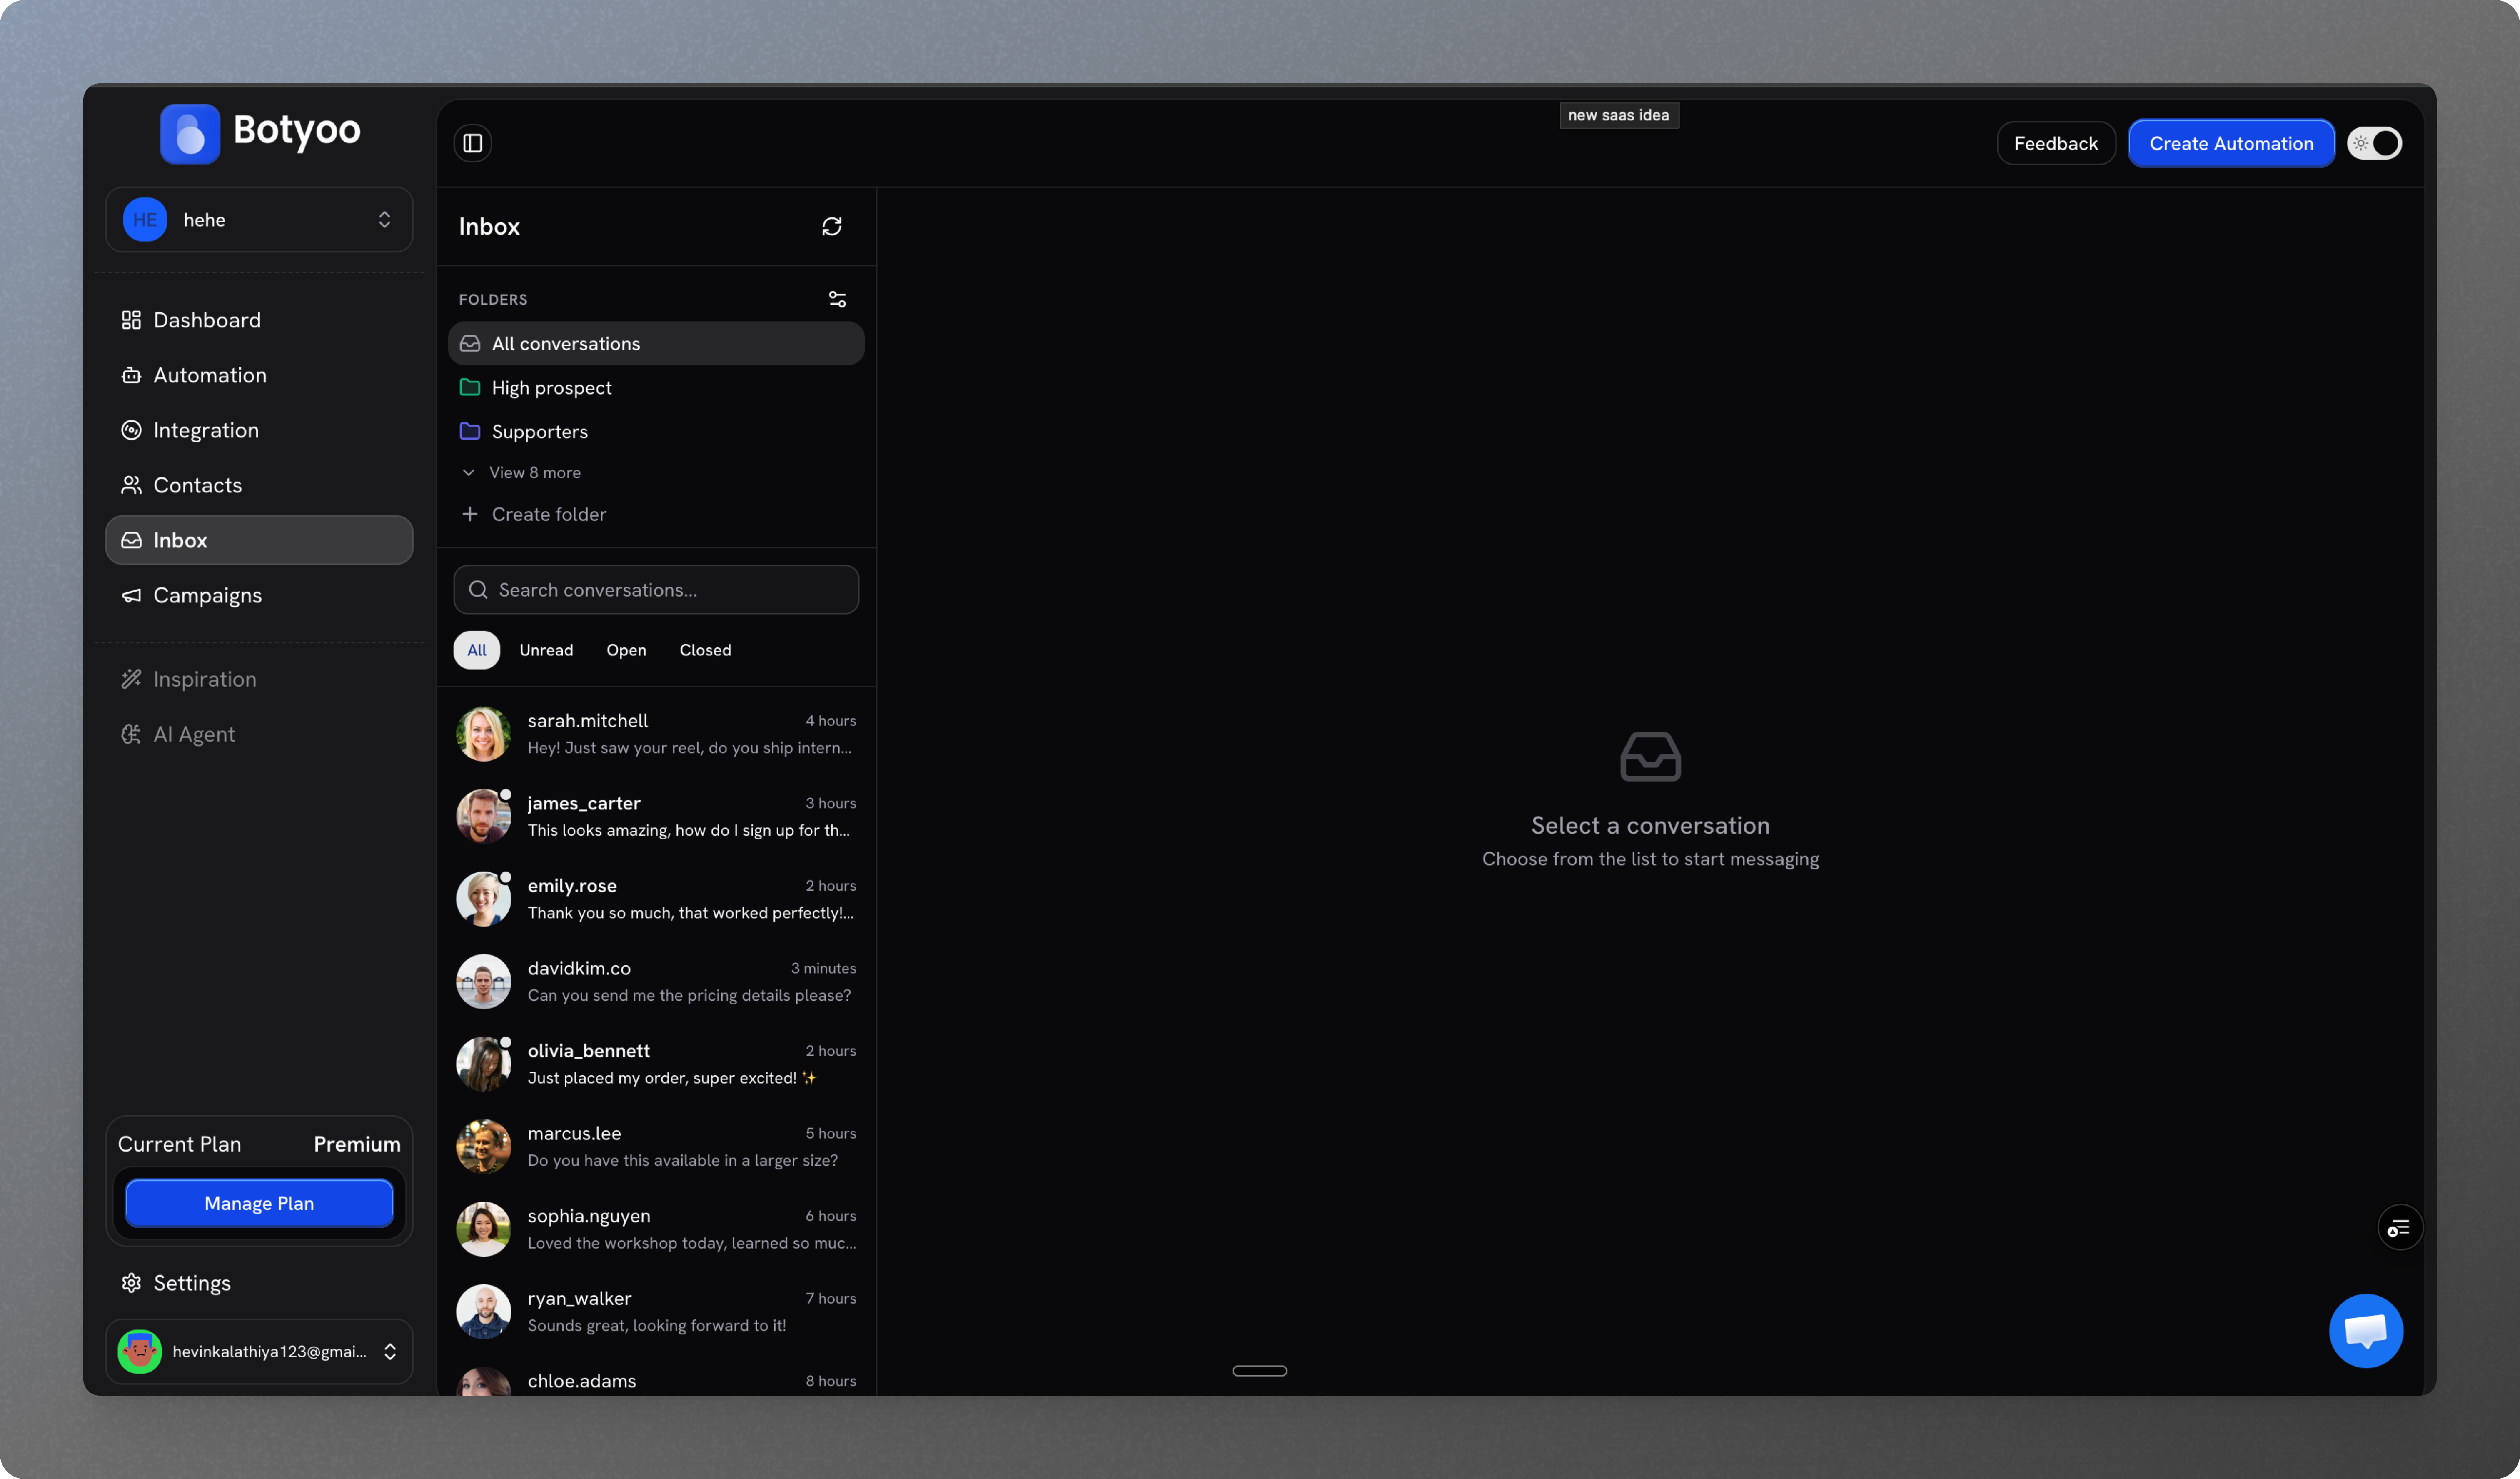Click the Automation bot icon

(x=131, y=375)
